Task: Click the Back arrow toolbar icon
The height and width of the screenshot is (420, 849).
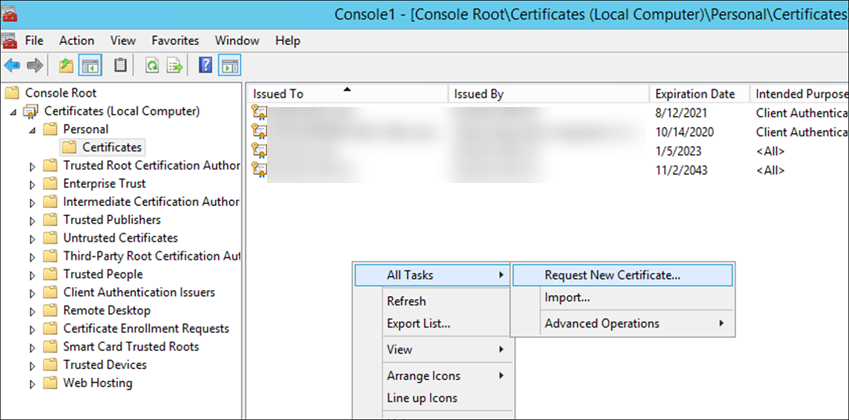Action: [12, 66]
